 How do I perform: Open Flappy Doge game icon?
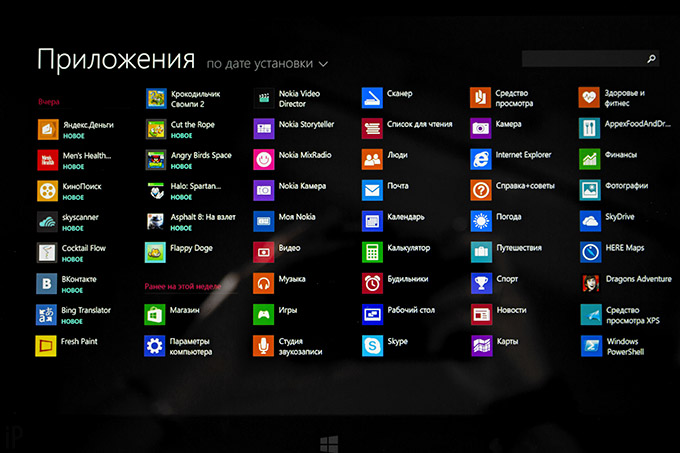click(x=155, y=253)
